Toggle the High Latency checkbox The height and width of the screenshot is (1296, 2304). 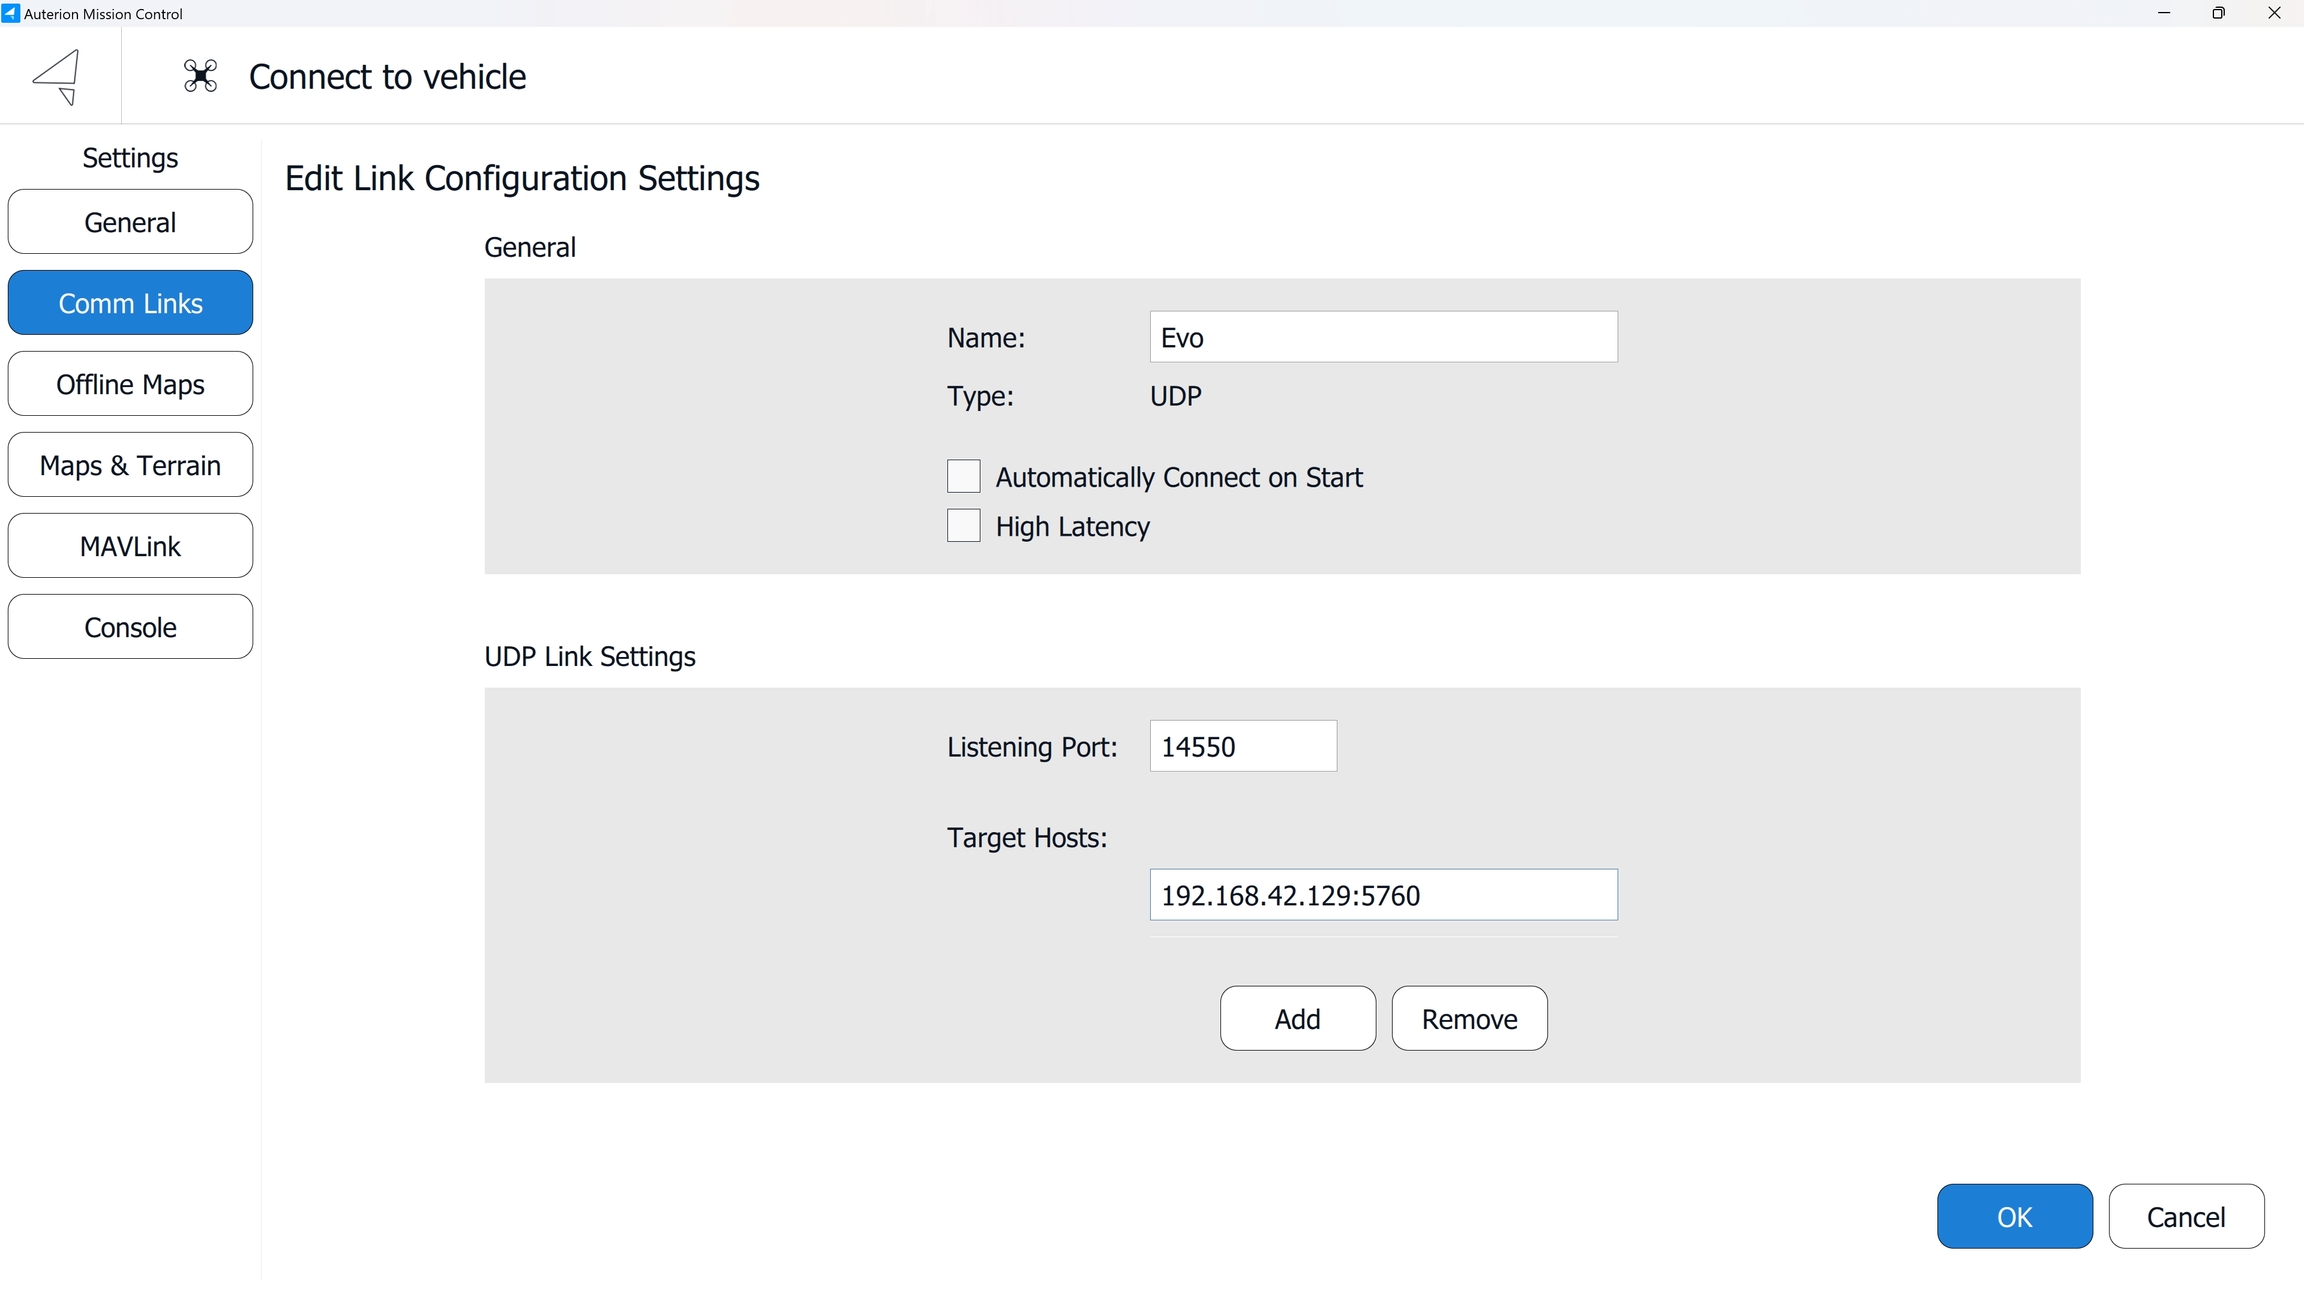tap(963, 525)
